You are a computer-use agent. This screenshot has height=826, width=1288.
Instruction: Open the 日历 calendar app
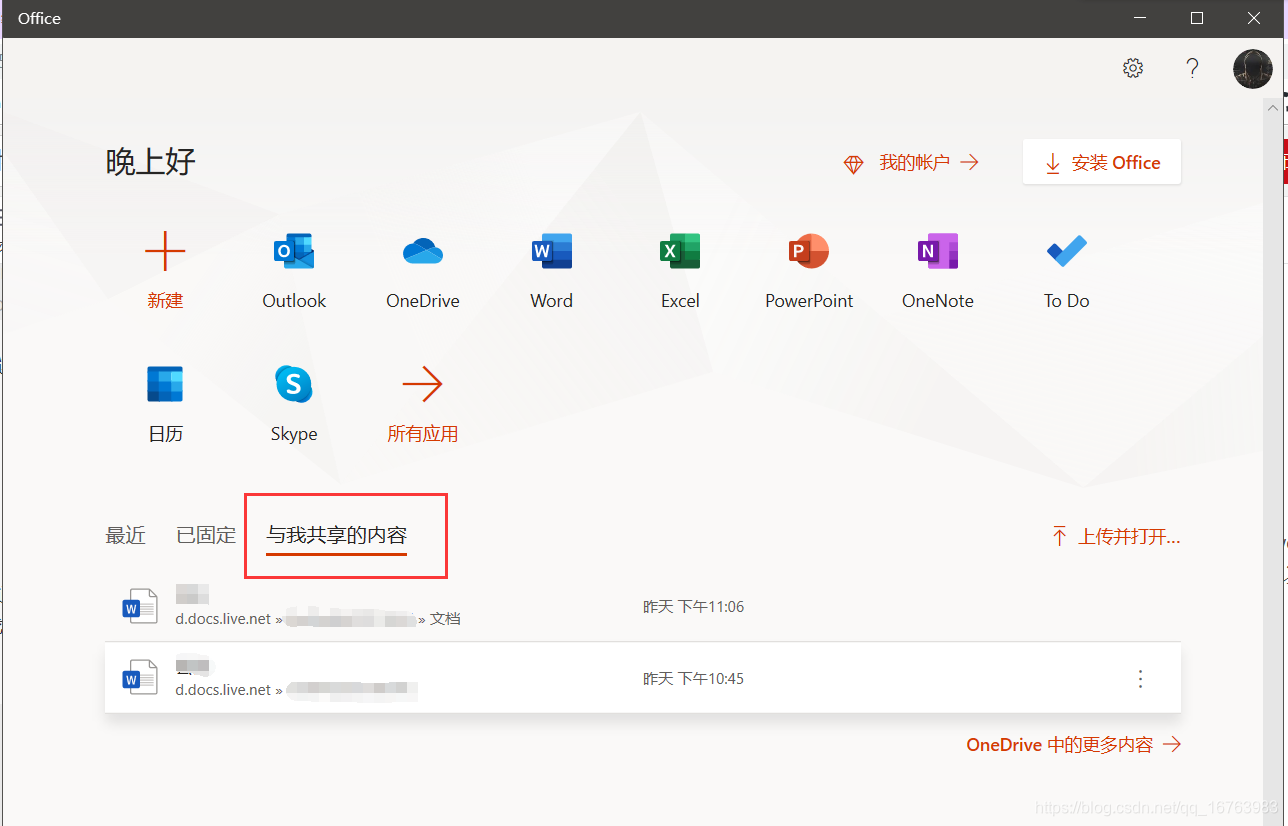tap(165, 384)
